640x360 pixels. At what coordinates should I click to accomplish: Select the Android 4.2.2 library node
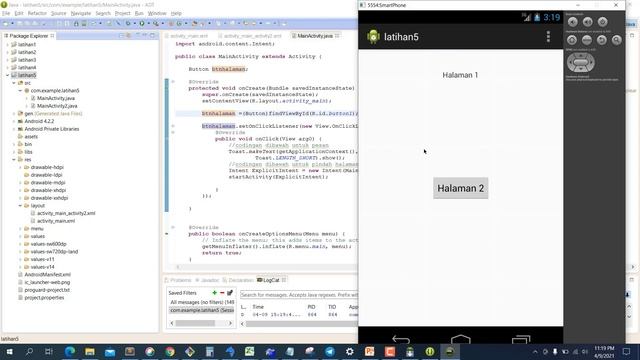point(39,121)
